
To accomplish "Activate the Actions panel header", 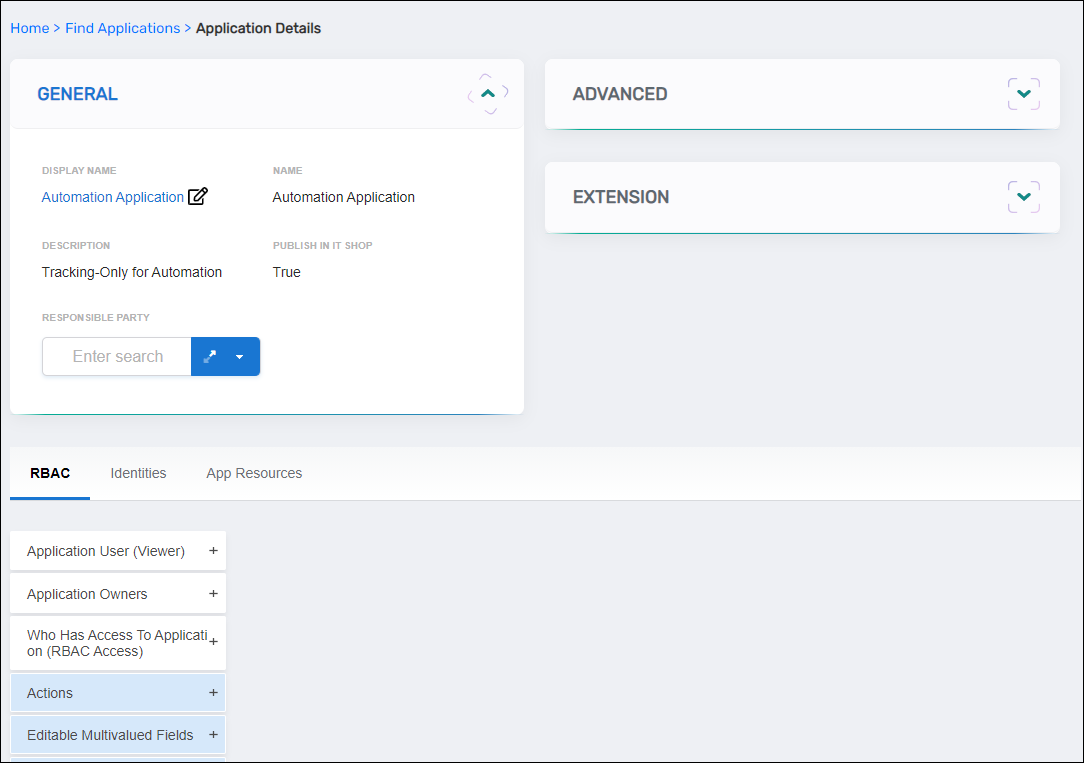I will (100, 692).
